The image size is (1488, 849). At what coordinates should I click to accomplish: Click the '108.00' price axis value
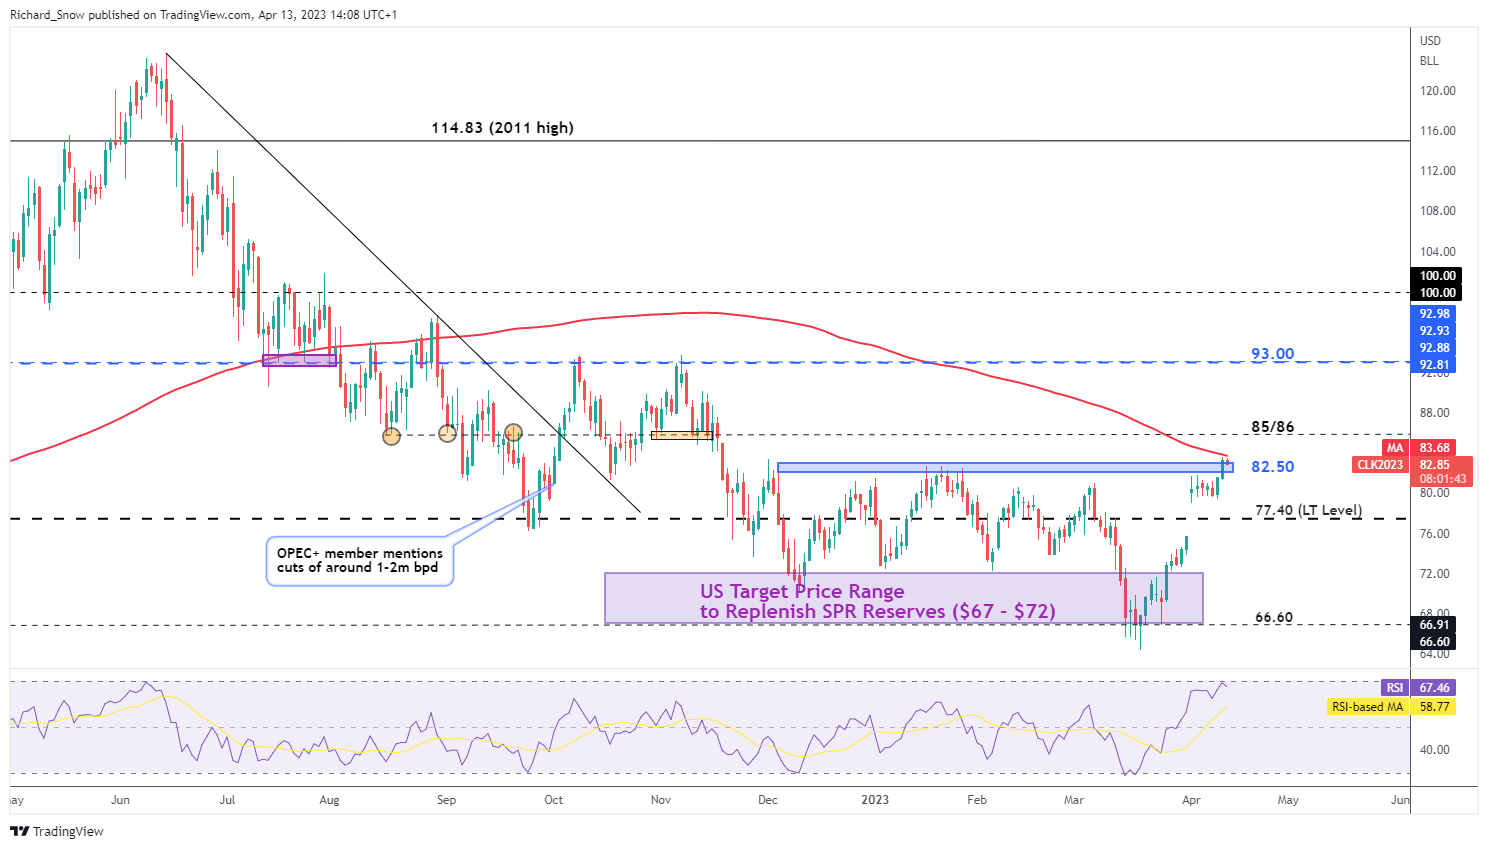(1438, 211)
